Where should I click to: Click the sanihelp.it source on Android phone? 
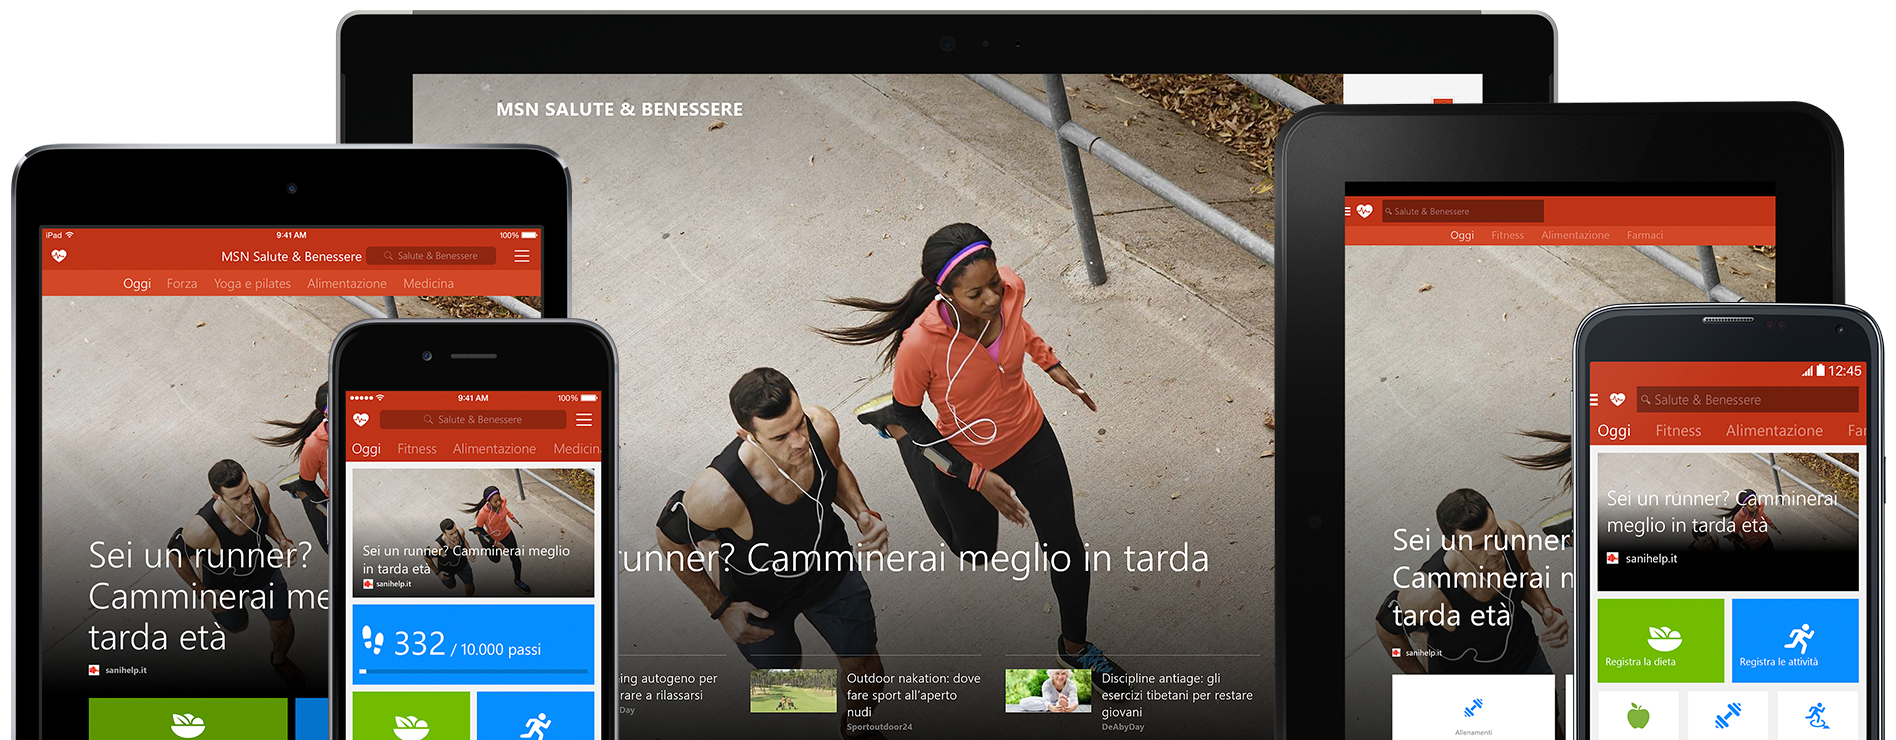[x=1642, y=559]
